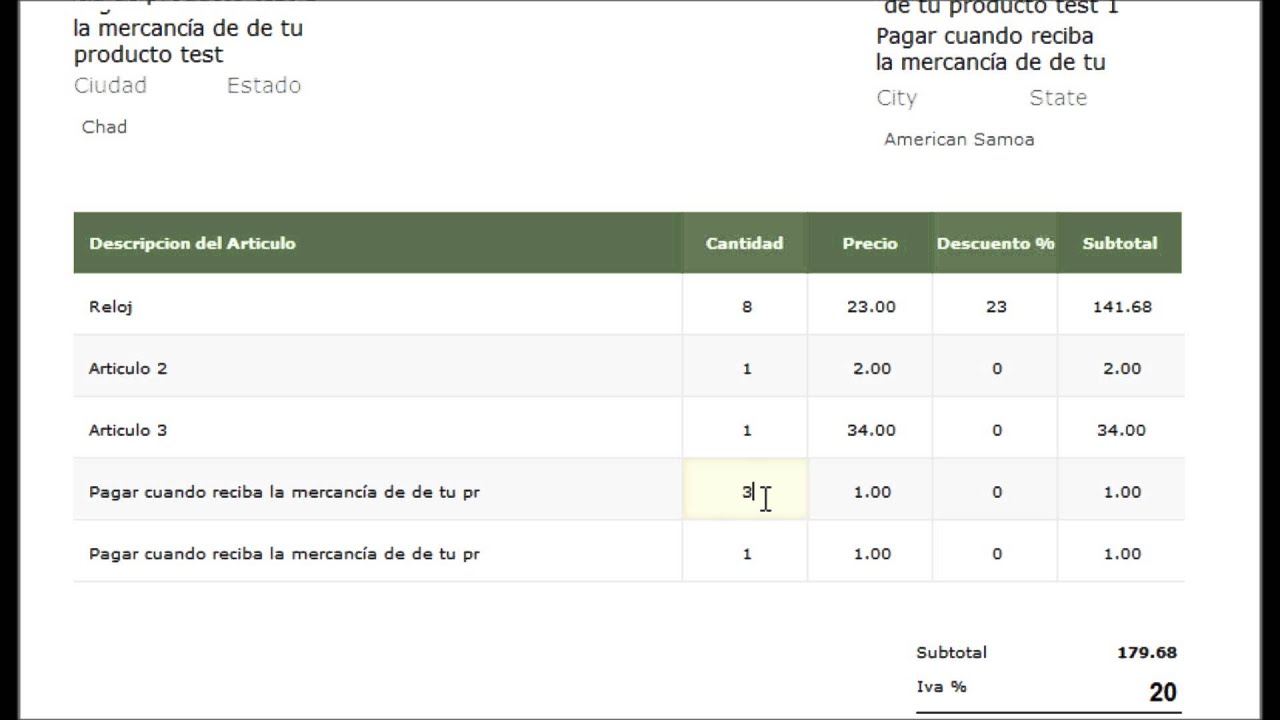1280x720 pixels.
Task: Select the 23 discount field for Reloj
Action: 995,307
